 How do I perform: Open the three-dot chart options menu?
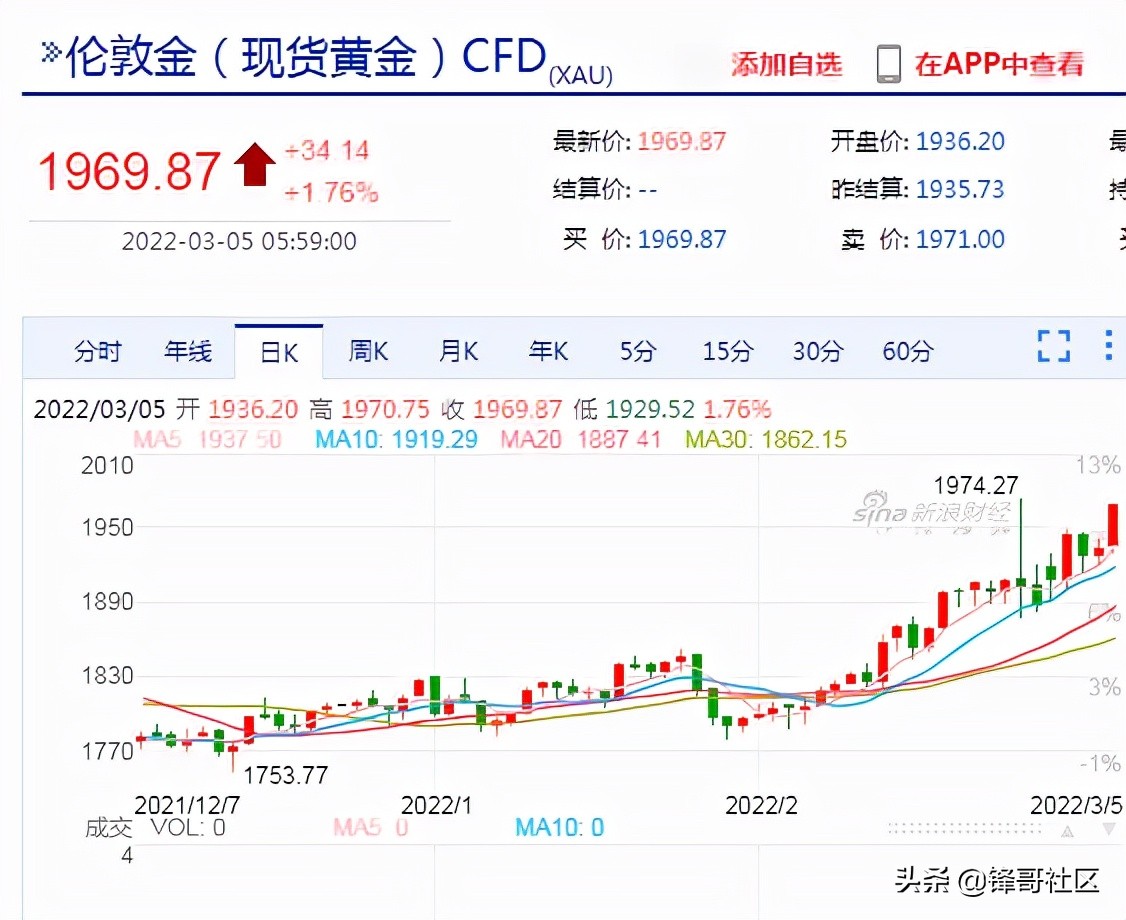(1108, 345)
